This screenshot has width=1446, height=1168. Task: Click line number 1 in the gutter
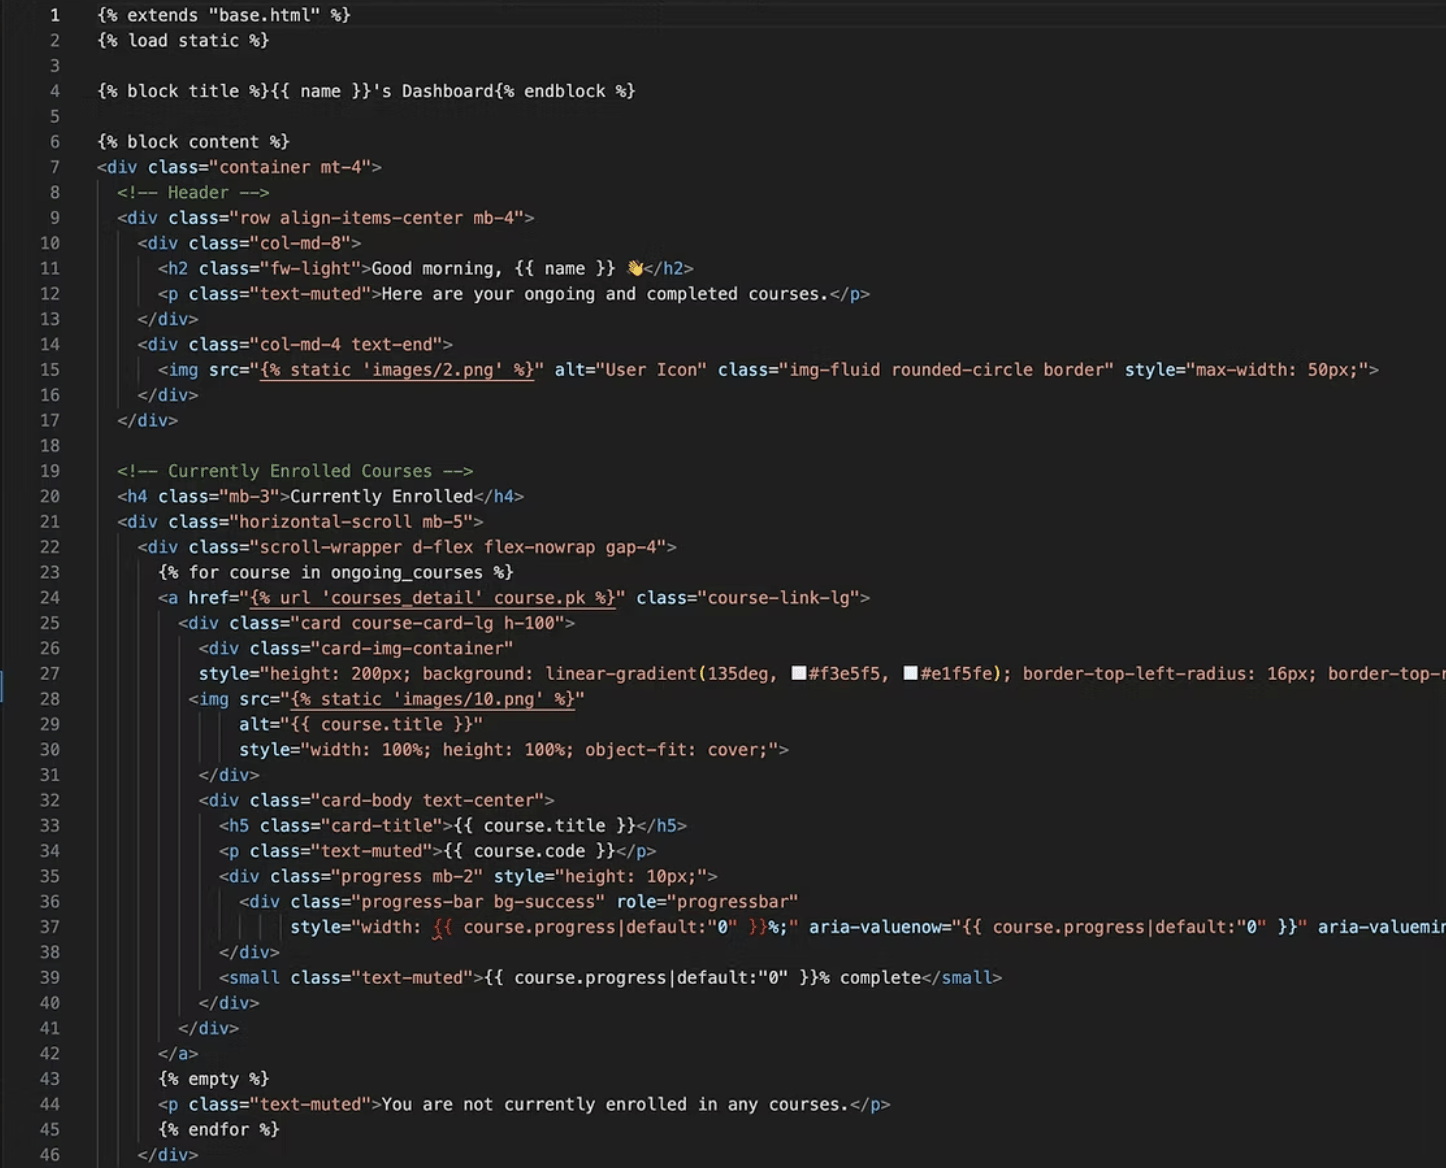tap(54, 15)
